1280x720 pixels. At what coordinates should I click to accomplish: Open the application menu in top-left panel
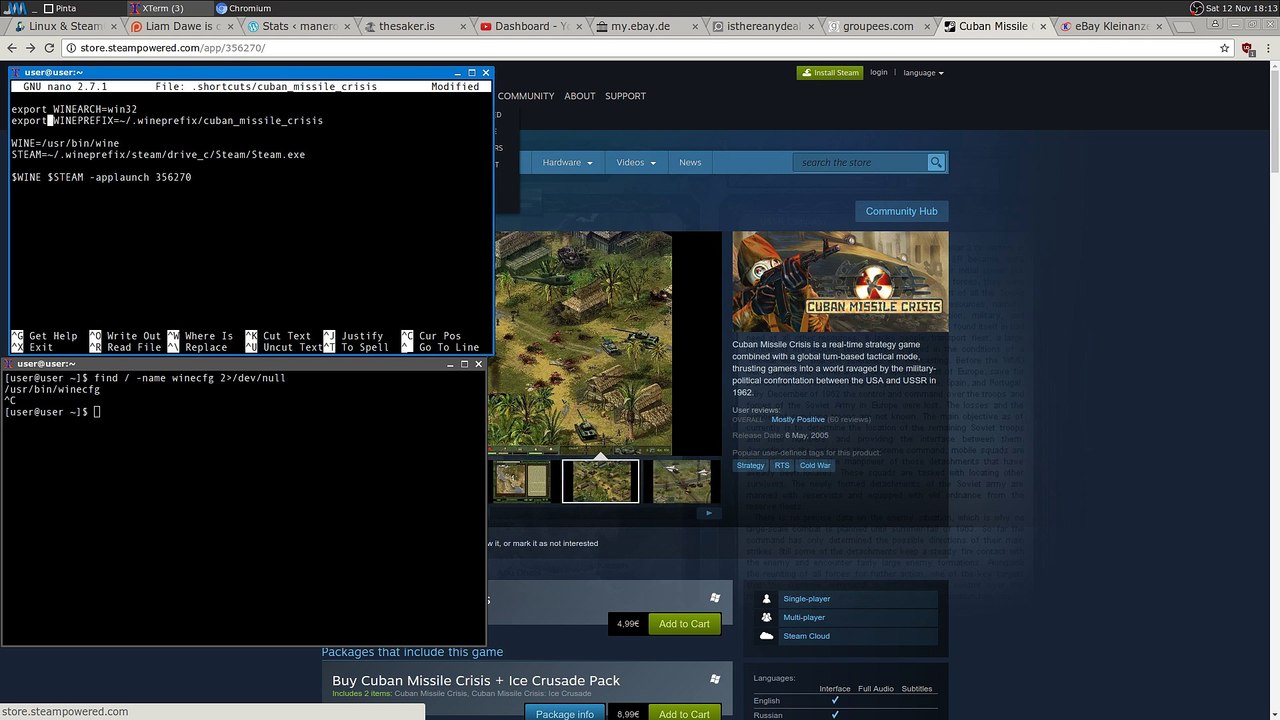[13, 8]
